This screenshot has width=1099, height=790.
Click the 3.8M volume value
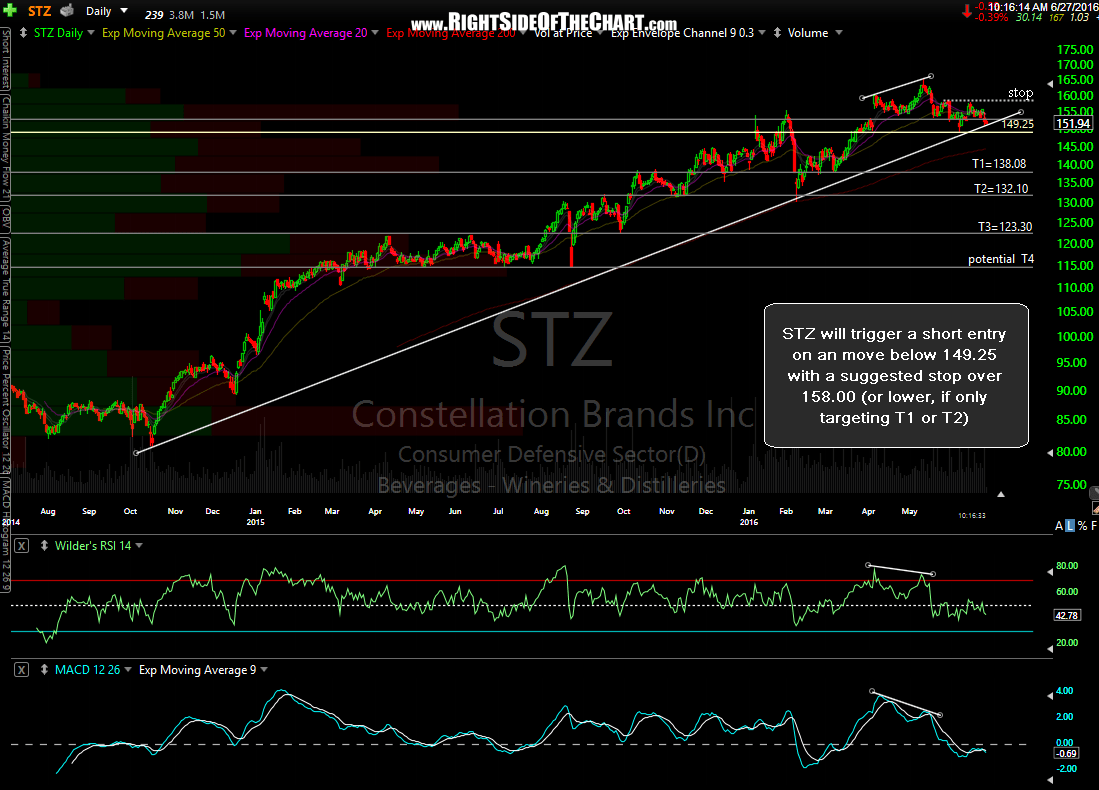(181, 15)
